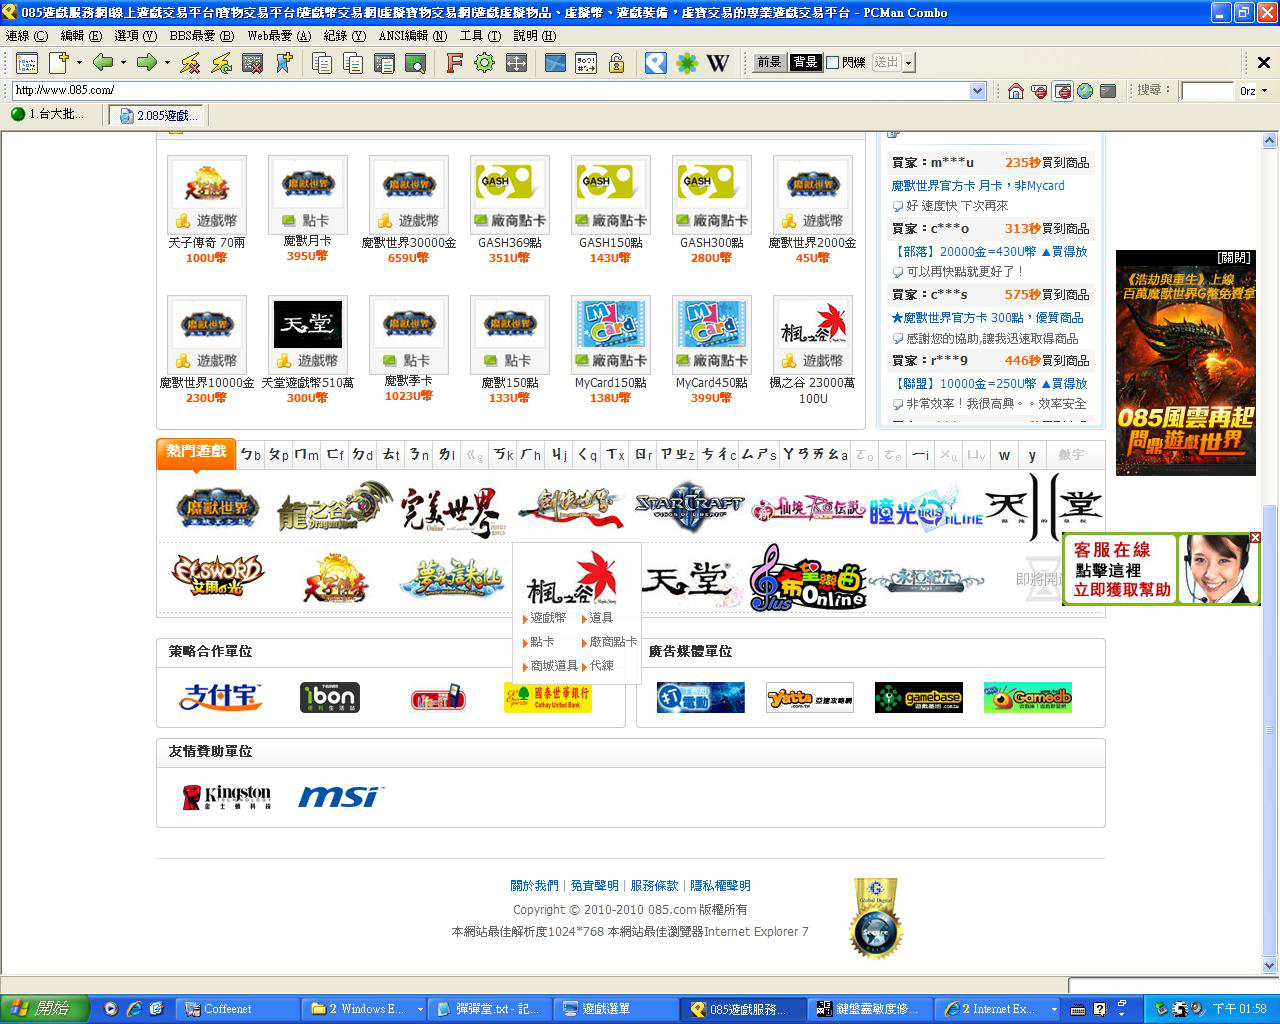Screen dimensions: 1280x1024
Task: Open the BBS最愛 menu
Action: (201, 35)
